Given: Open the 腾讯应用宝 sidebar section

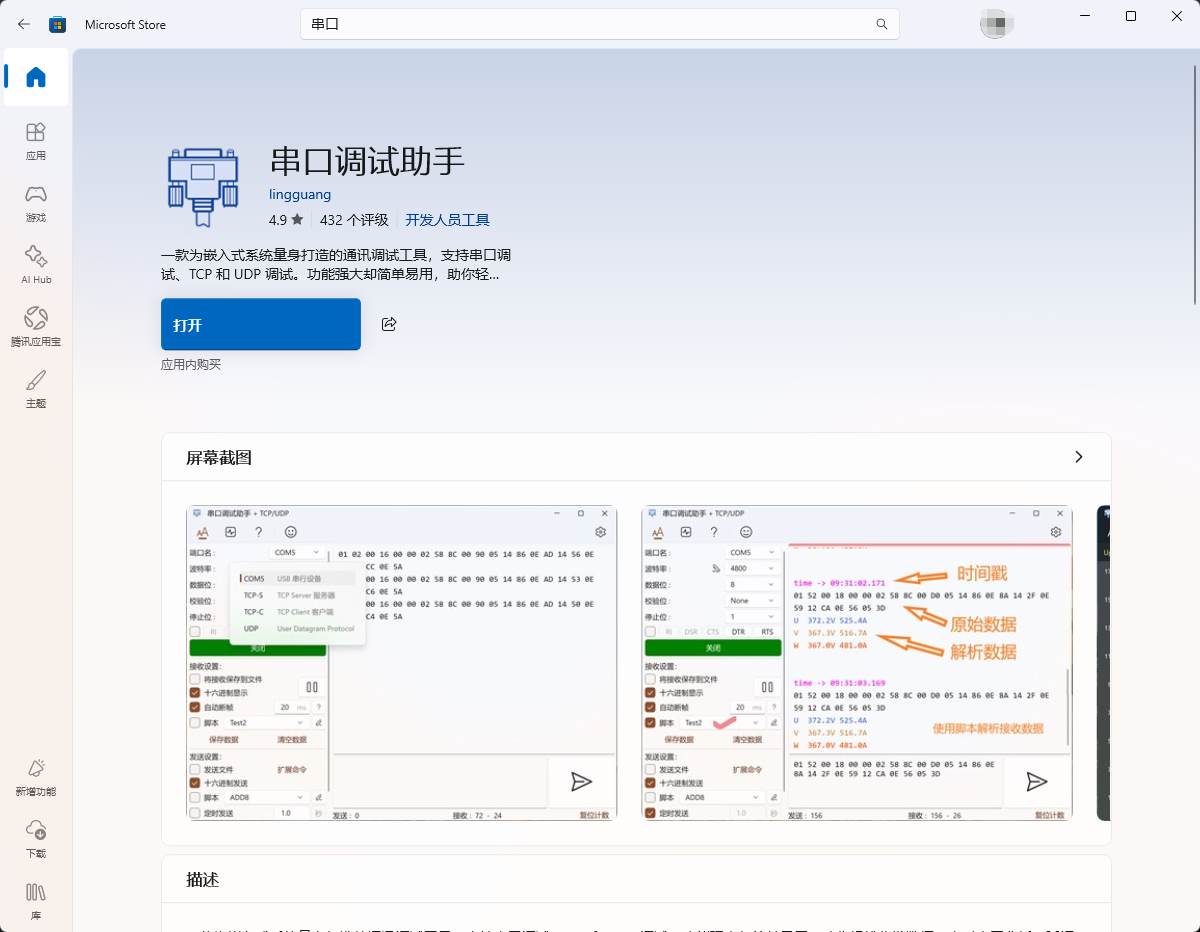Looking at the screenshot, I should click(x=35, y=325).
